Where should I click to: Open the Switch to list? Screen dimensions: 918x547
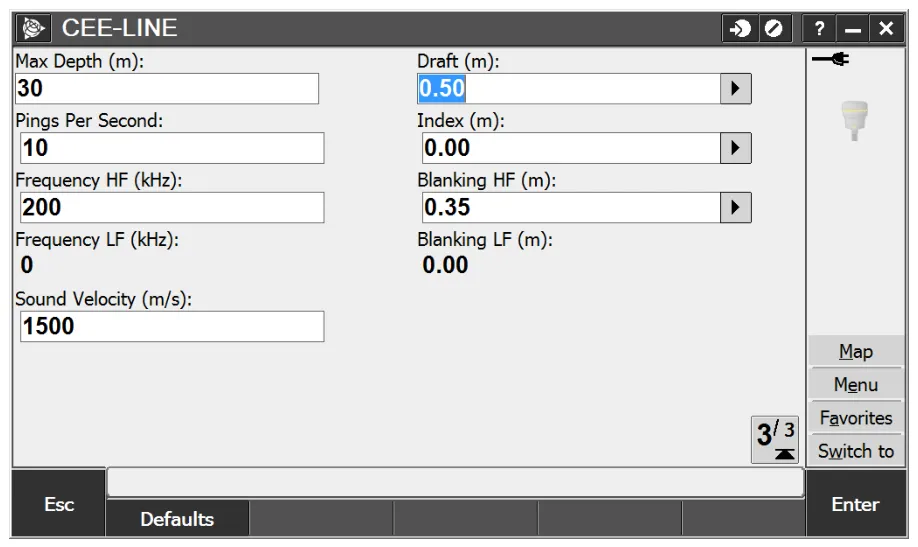point(856,451)
